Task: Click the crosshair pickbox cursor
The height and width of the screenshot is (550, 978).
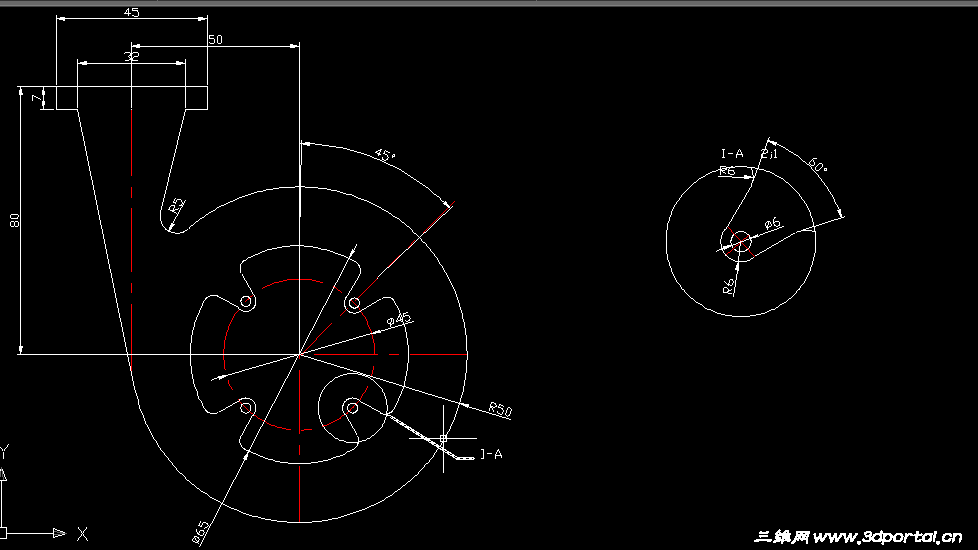Action: point(443,438)
